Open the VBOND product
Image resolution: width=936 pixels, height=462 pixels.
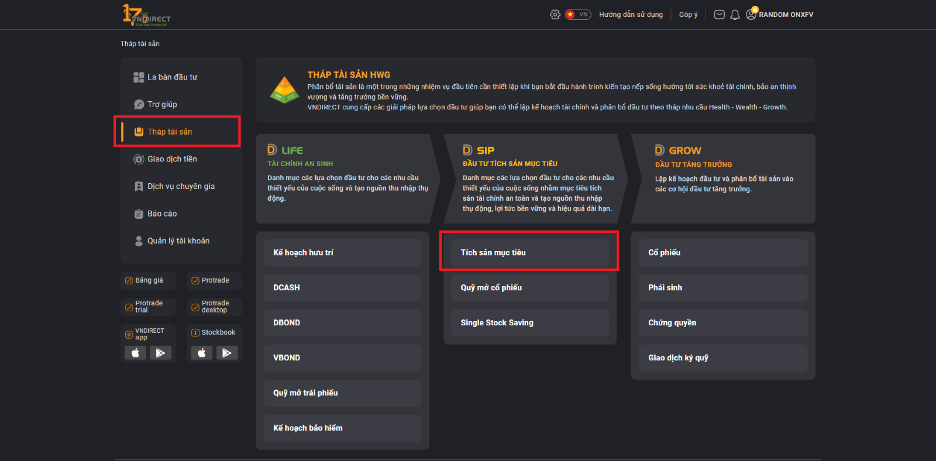click(343, 358)
